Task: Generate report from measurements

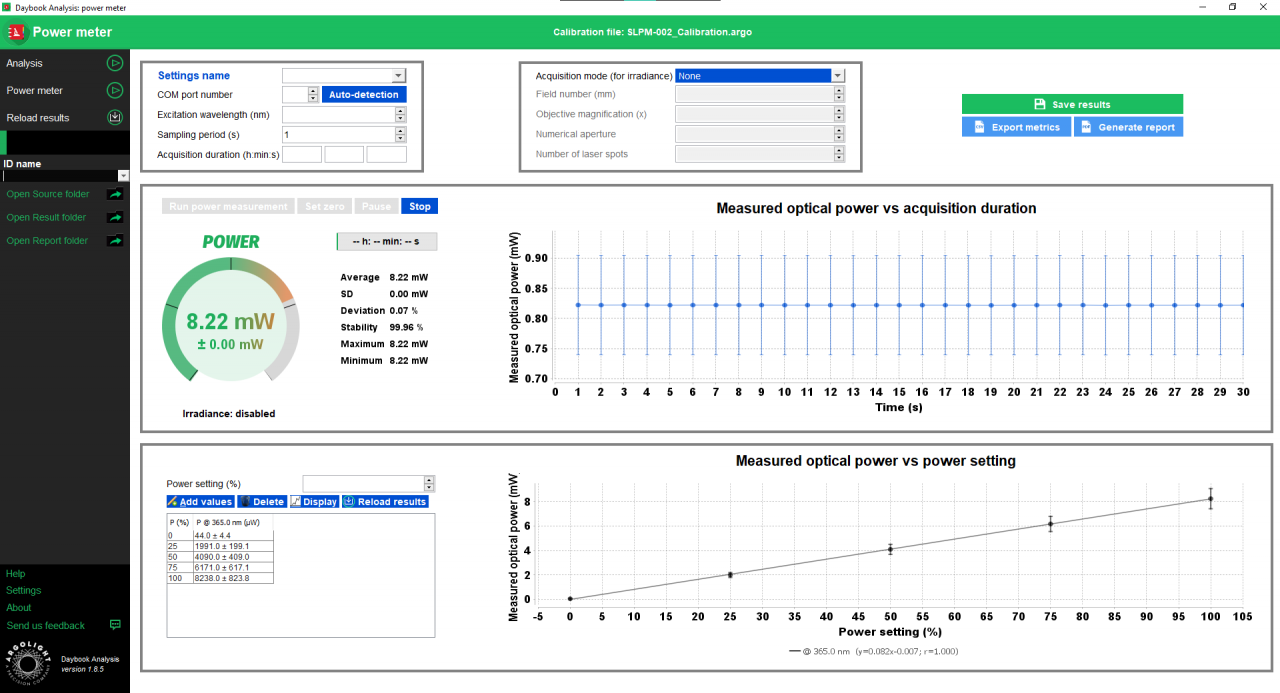Action: tap(1128, 127)
